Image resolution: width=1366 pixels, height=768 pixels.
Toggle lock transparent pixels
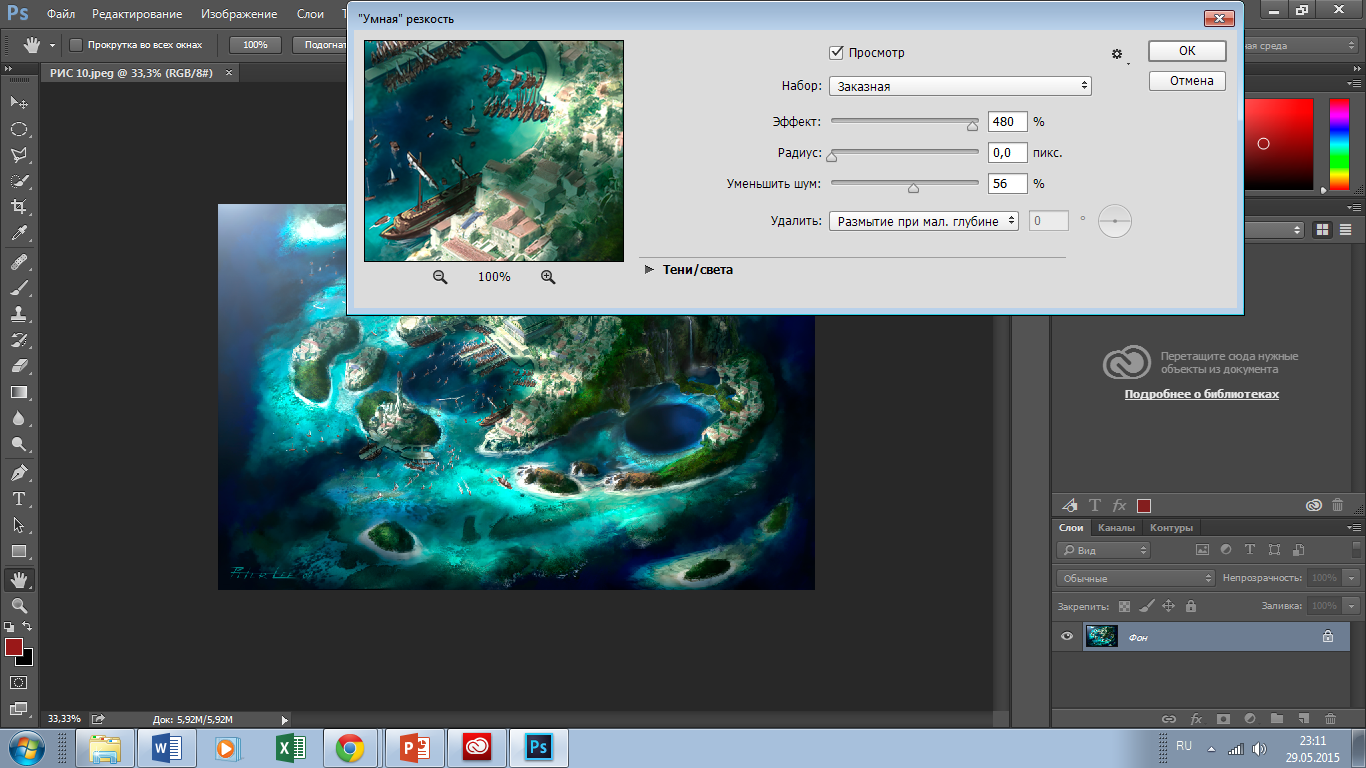pyautogui.click(x=1124, y=606)
